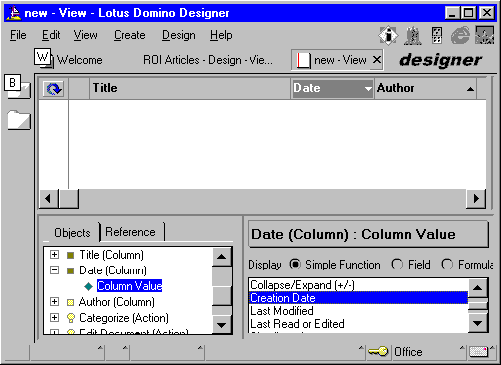501x365 pixels.
Task: Click the Author (Column) square icon
Action: (x=70, y=302)
